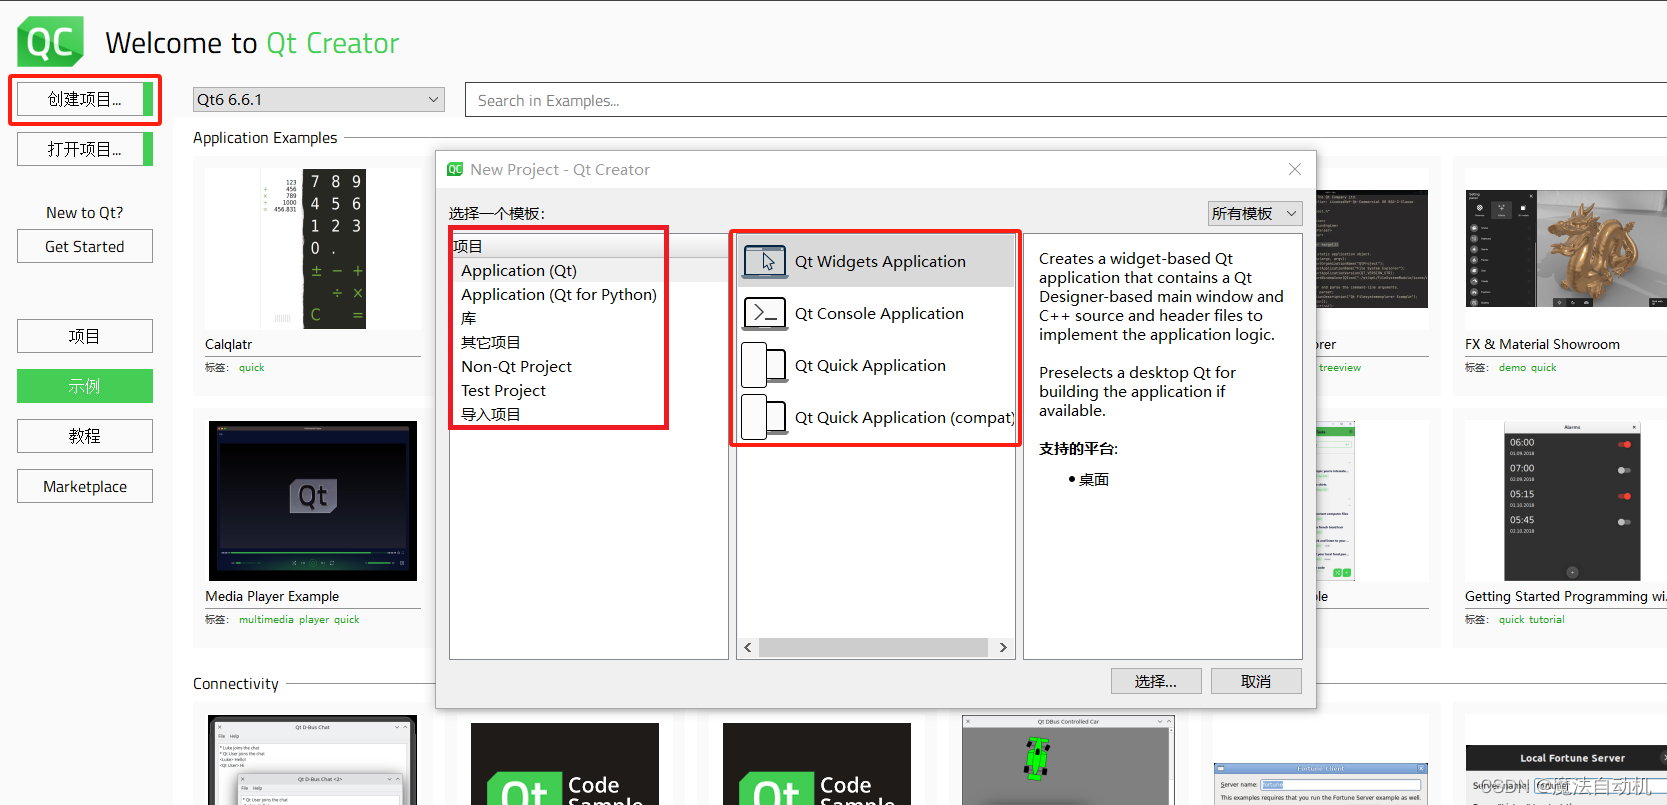This screenshot has width=1667, height=805.
Task: Click the quick tag under Calqlatr
Action: click(x=252, y=368)
